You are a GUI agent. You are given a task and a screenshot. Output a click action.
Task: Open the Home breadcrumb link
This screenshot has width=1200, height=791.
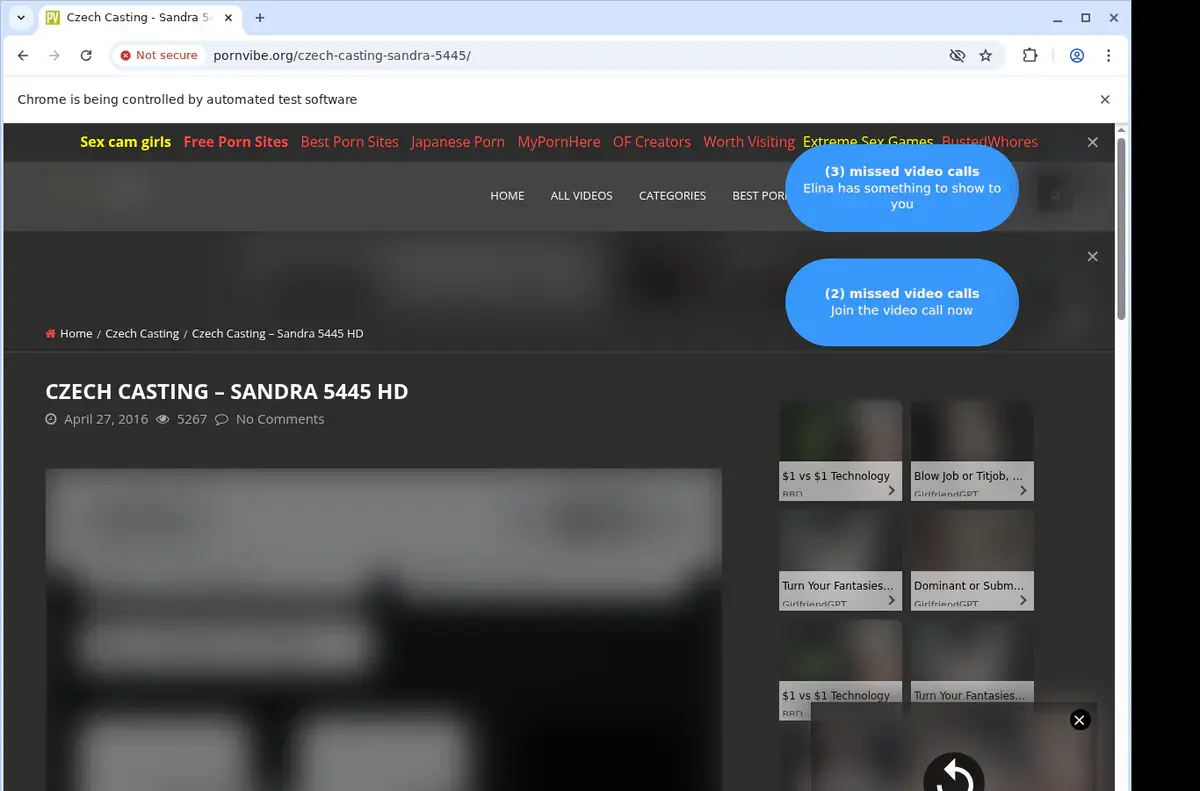(76, 334)
